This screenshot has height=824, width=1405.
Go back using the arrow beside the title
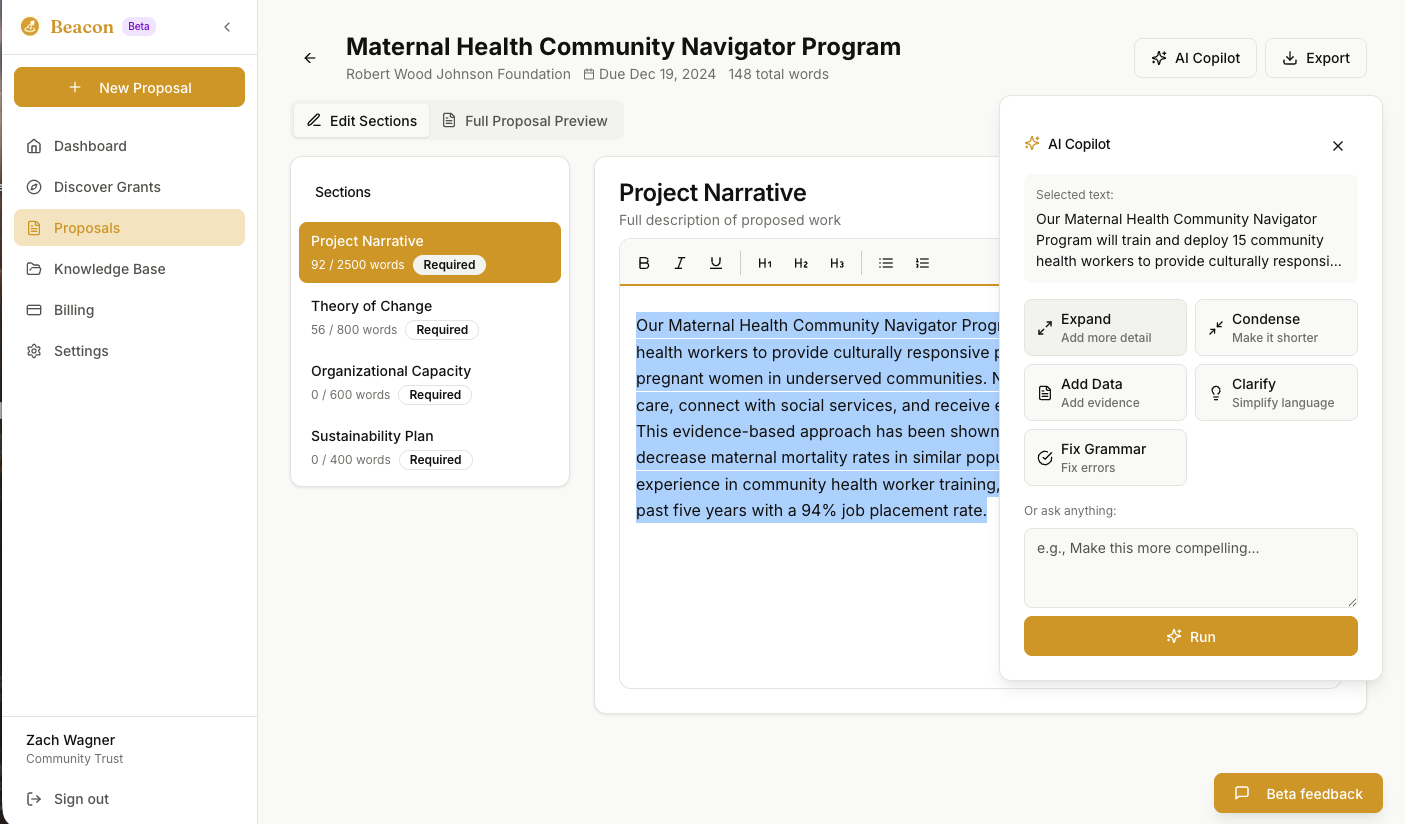click(x=310, y=58)
